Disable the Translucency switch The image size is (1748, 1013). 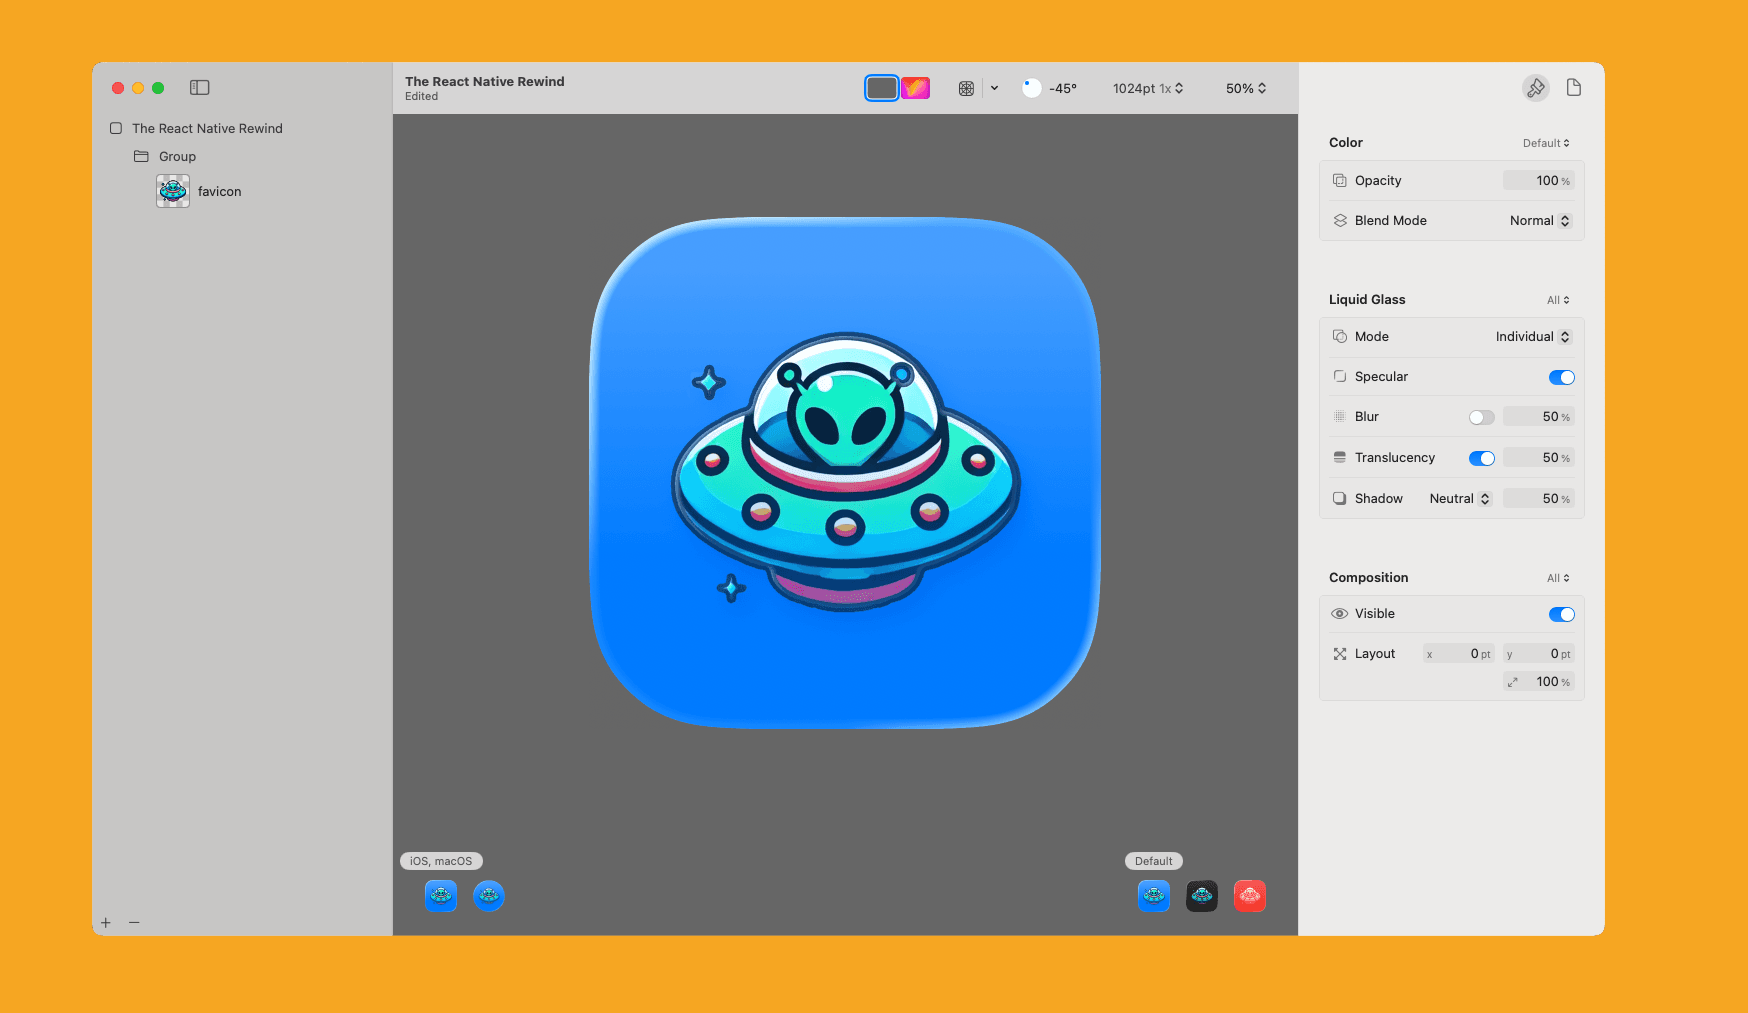1481,458
